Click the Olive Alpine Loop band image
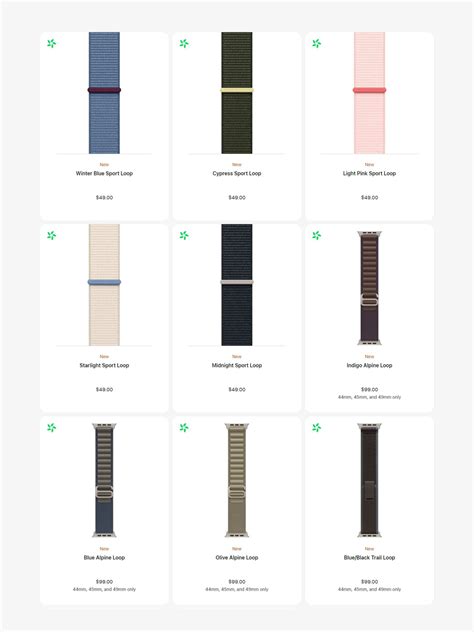Screen dimensions: 474x632 click(x=237, y=480)
